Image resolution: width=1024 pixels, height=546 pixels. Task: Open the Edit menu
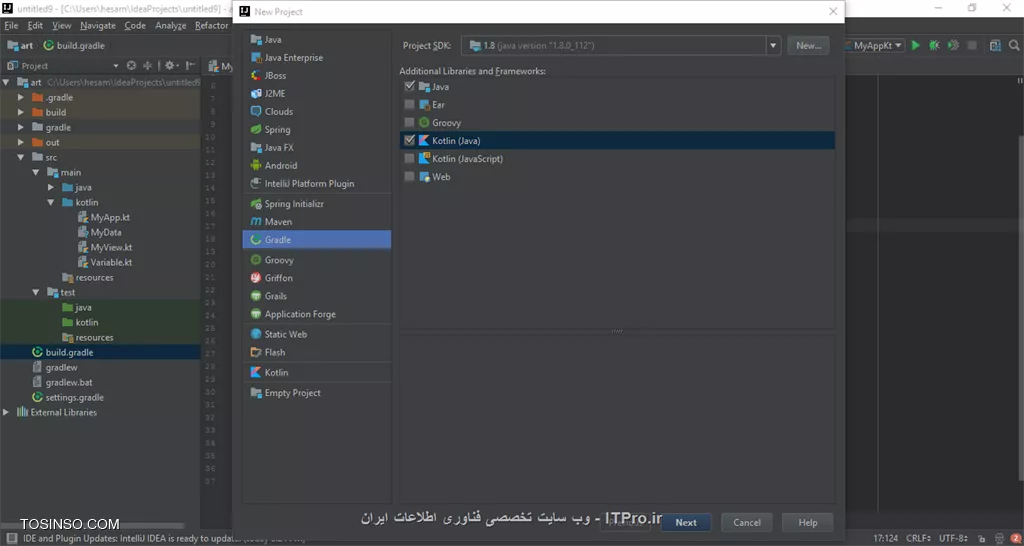tap(35, 25)
